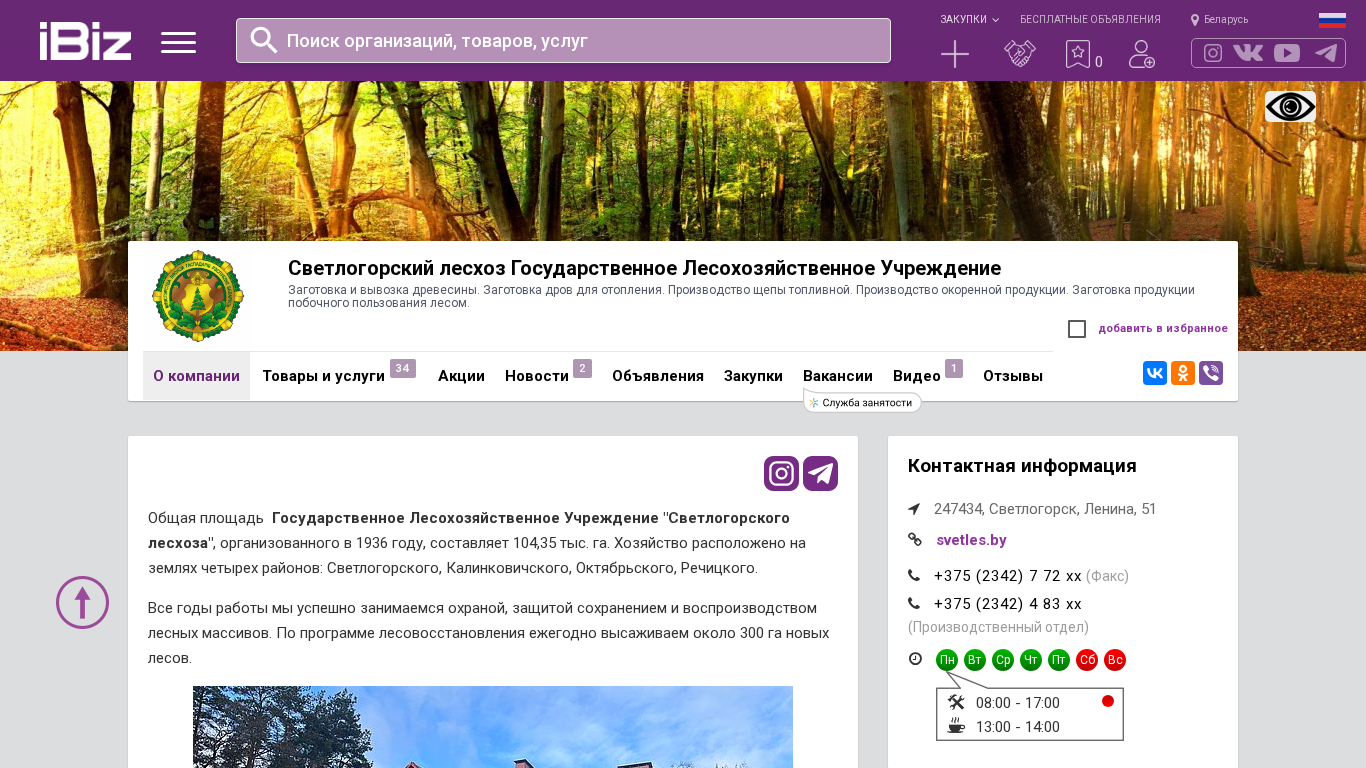
Task: Open the Telegram icon in header
Action: point(1326,53)
